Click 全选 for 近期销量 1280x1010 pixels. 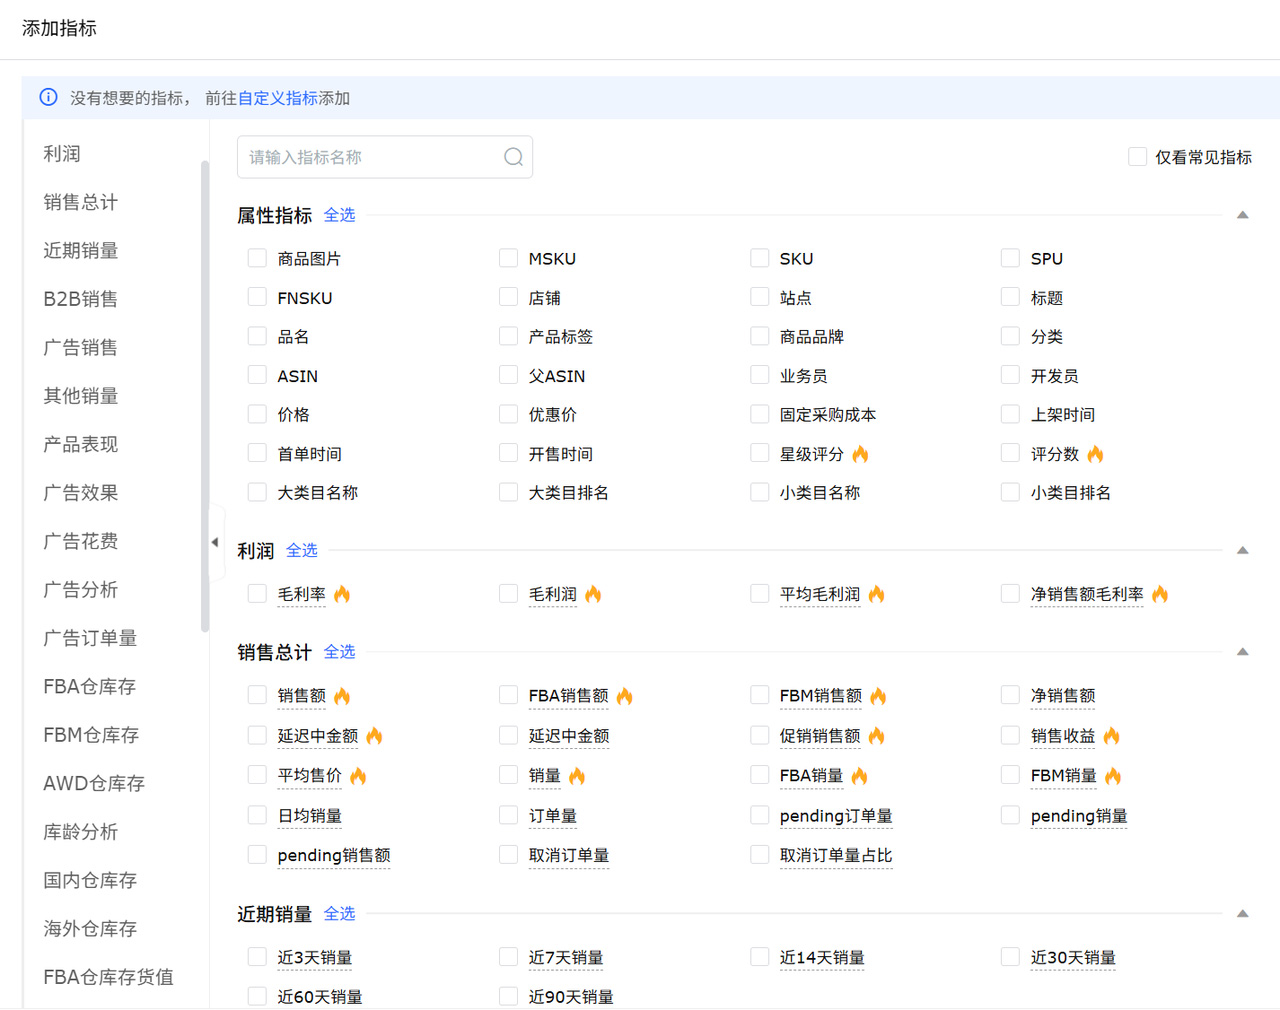tap(339, 914)
